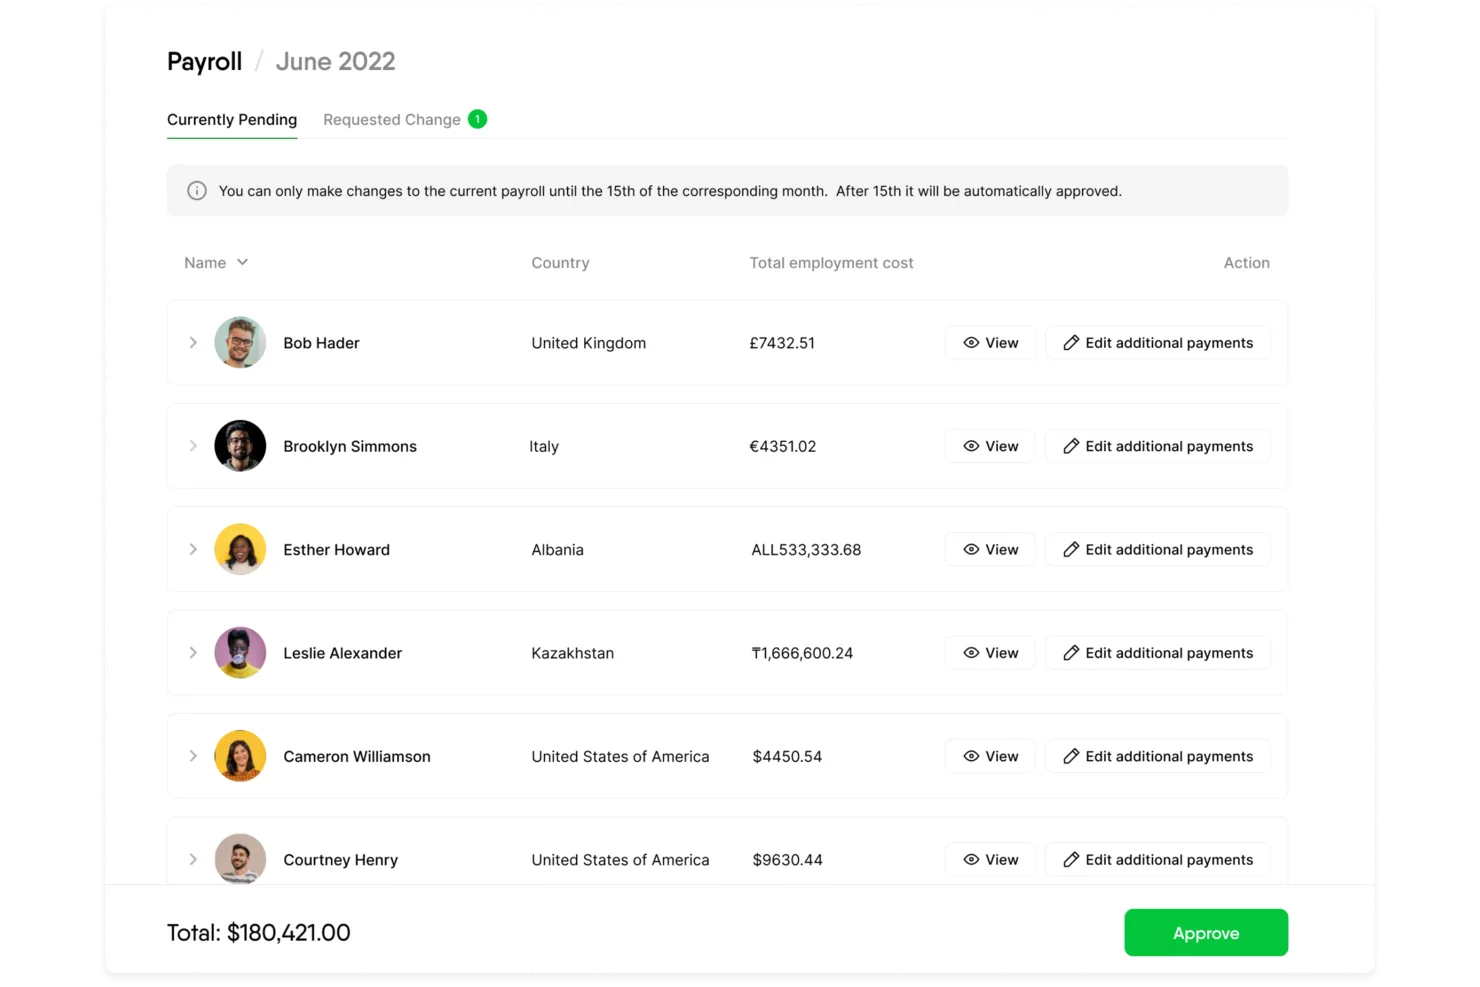This screenshot has width=1480, height=987.
Task: Click the Payroll breadcrumb link
Action: point(204,62)
